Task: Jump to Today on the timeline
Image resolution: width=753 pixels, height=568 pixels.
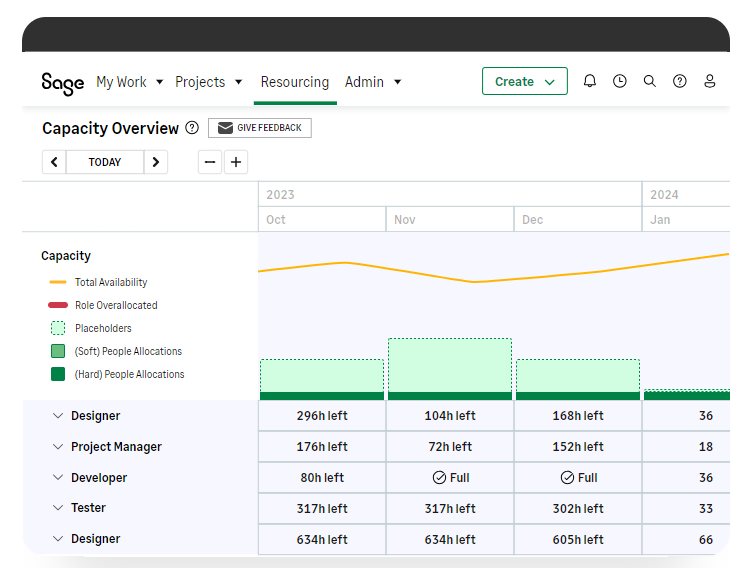Action: point(105,162)
